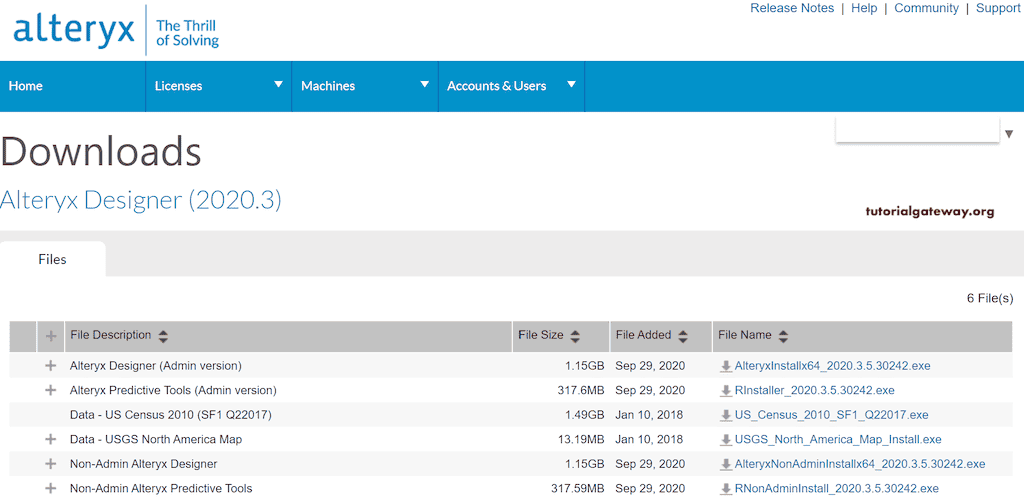Click the top-right selector input box
This screenshot has width=1024, height=501.
[917, 131]
